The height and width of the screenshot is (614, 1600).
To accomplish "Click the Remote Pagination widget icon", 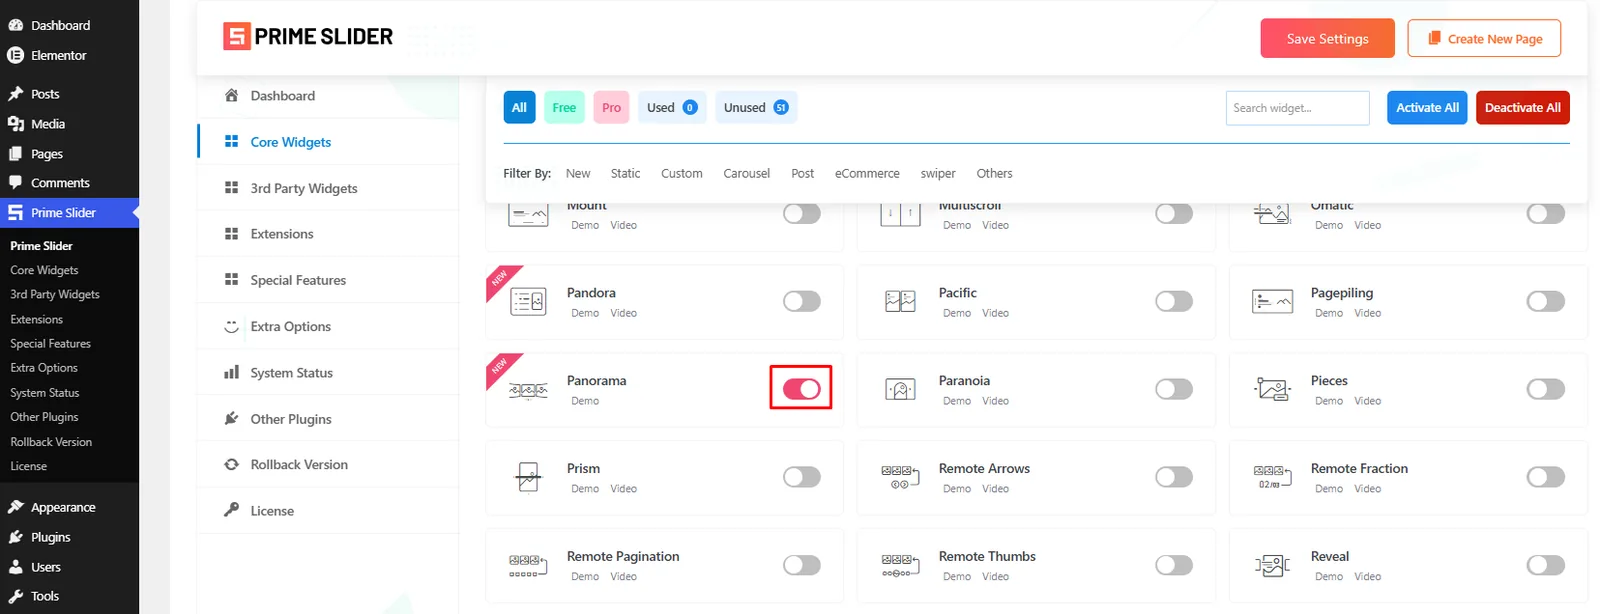I will click(x=528, y=565).
